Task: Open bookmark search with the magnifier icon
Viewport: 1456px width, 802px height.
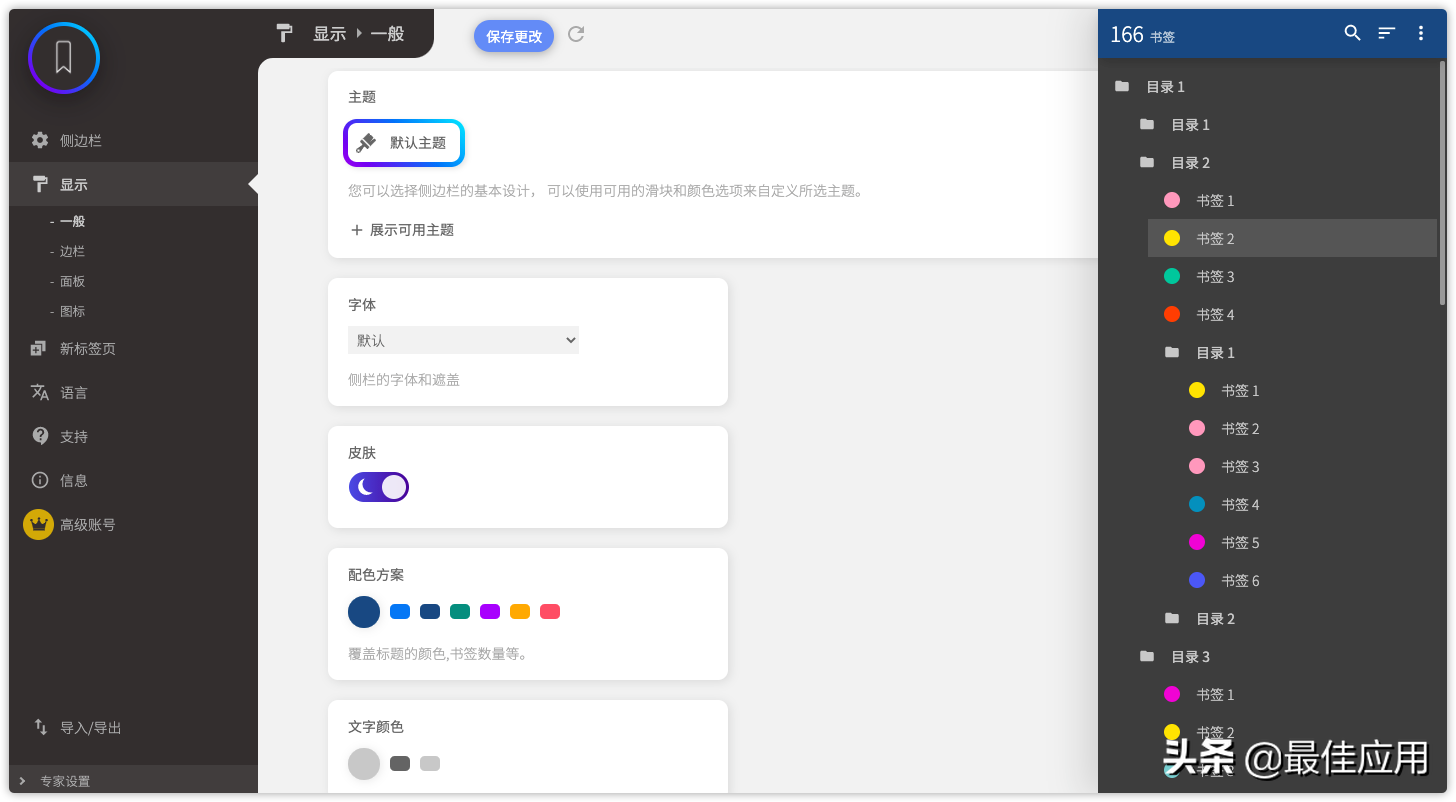Action: 1352,33
